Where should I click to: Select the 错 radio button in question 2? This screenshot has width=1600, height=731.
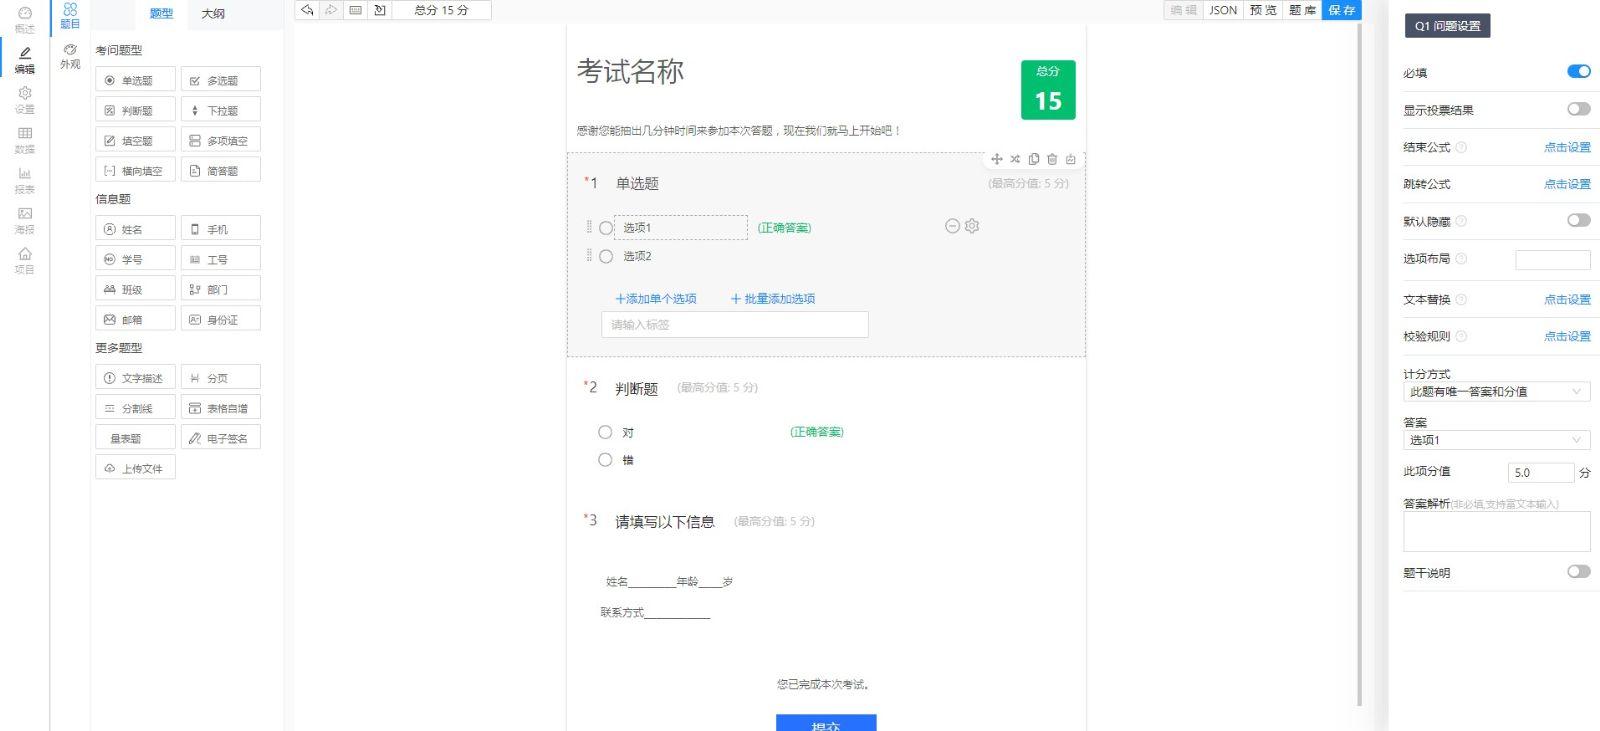(605, 460)
